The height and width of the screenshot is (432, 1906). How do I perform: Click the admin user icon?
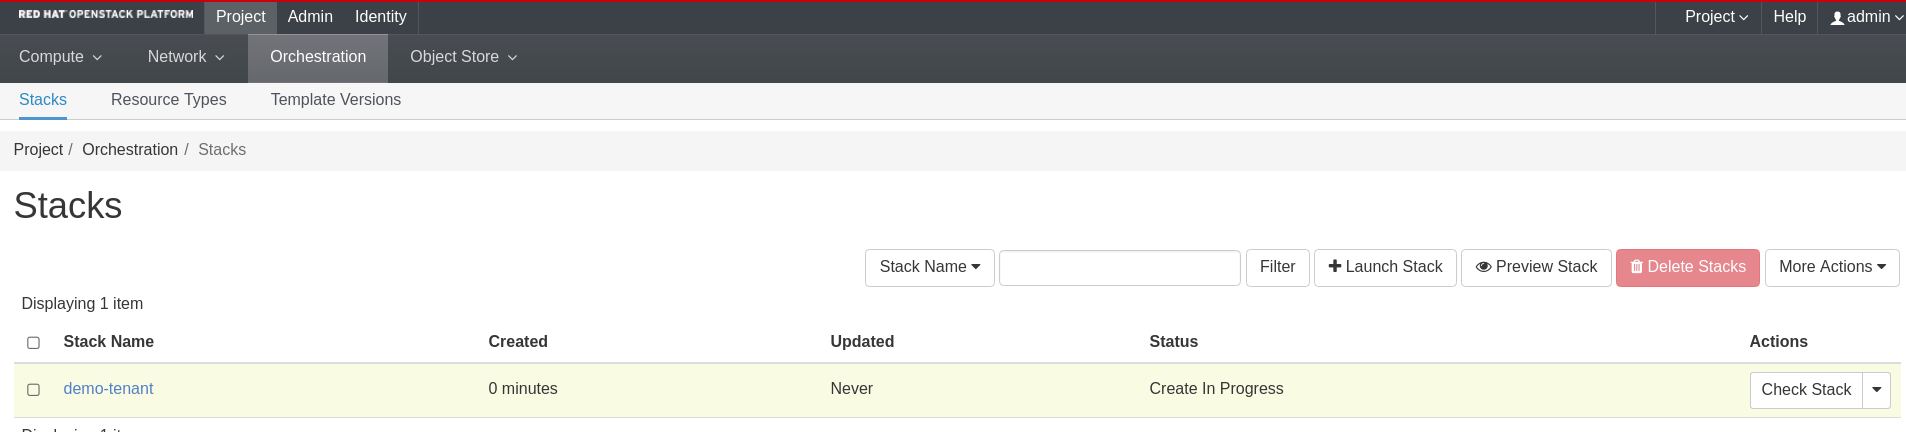(1837, 18)
